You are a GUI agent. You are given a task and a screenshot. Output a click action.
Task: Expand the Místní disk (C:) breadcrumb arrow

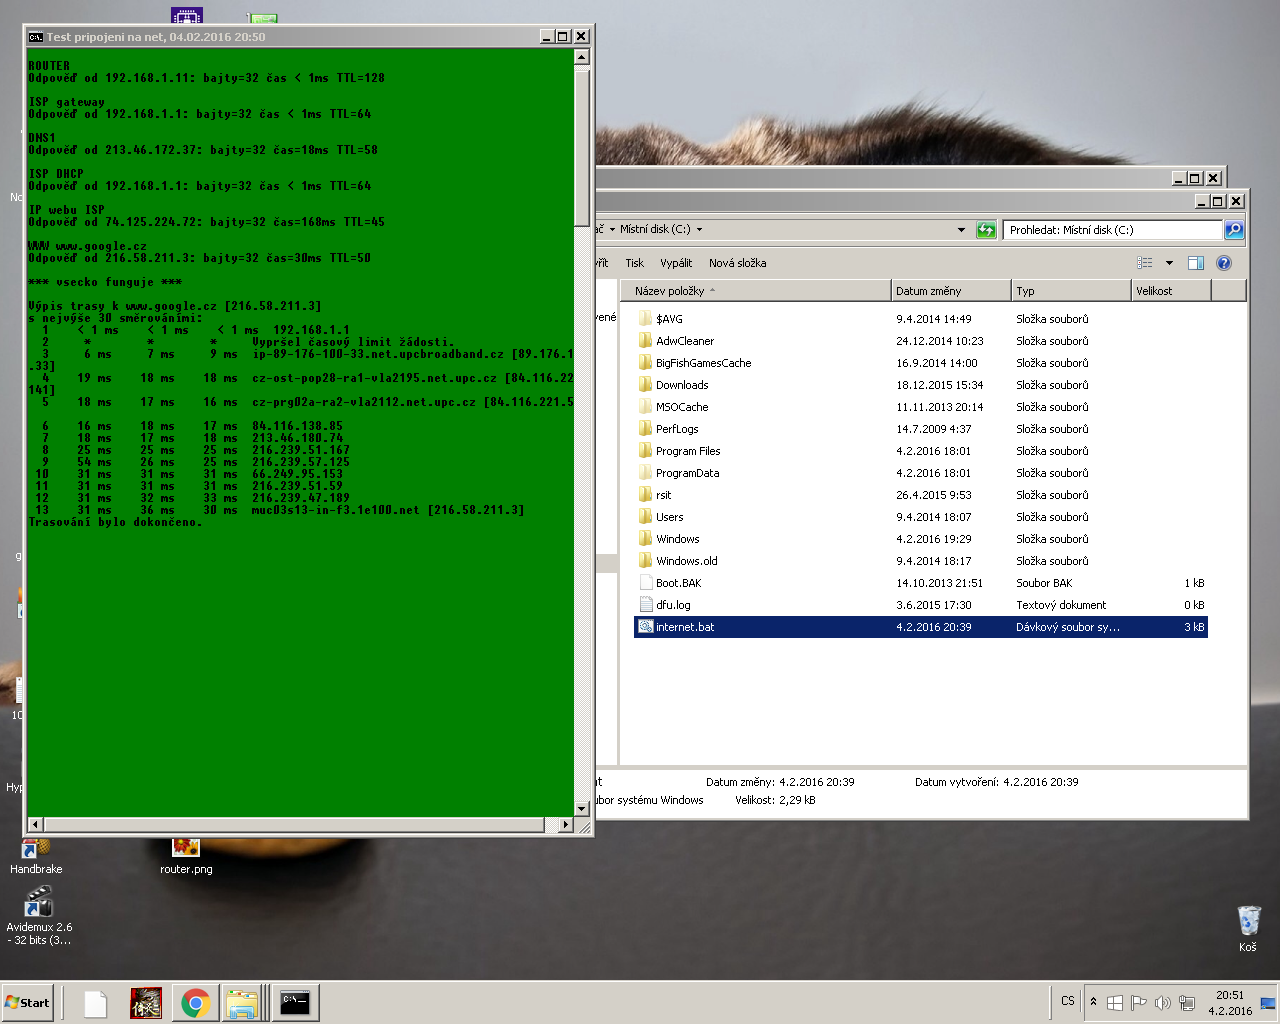click(699, 230)
